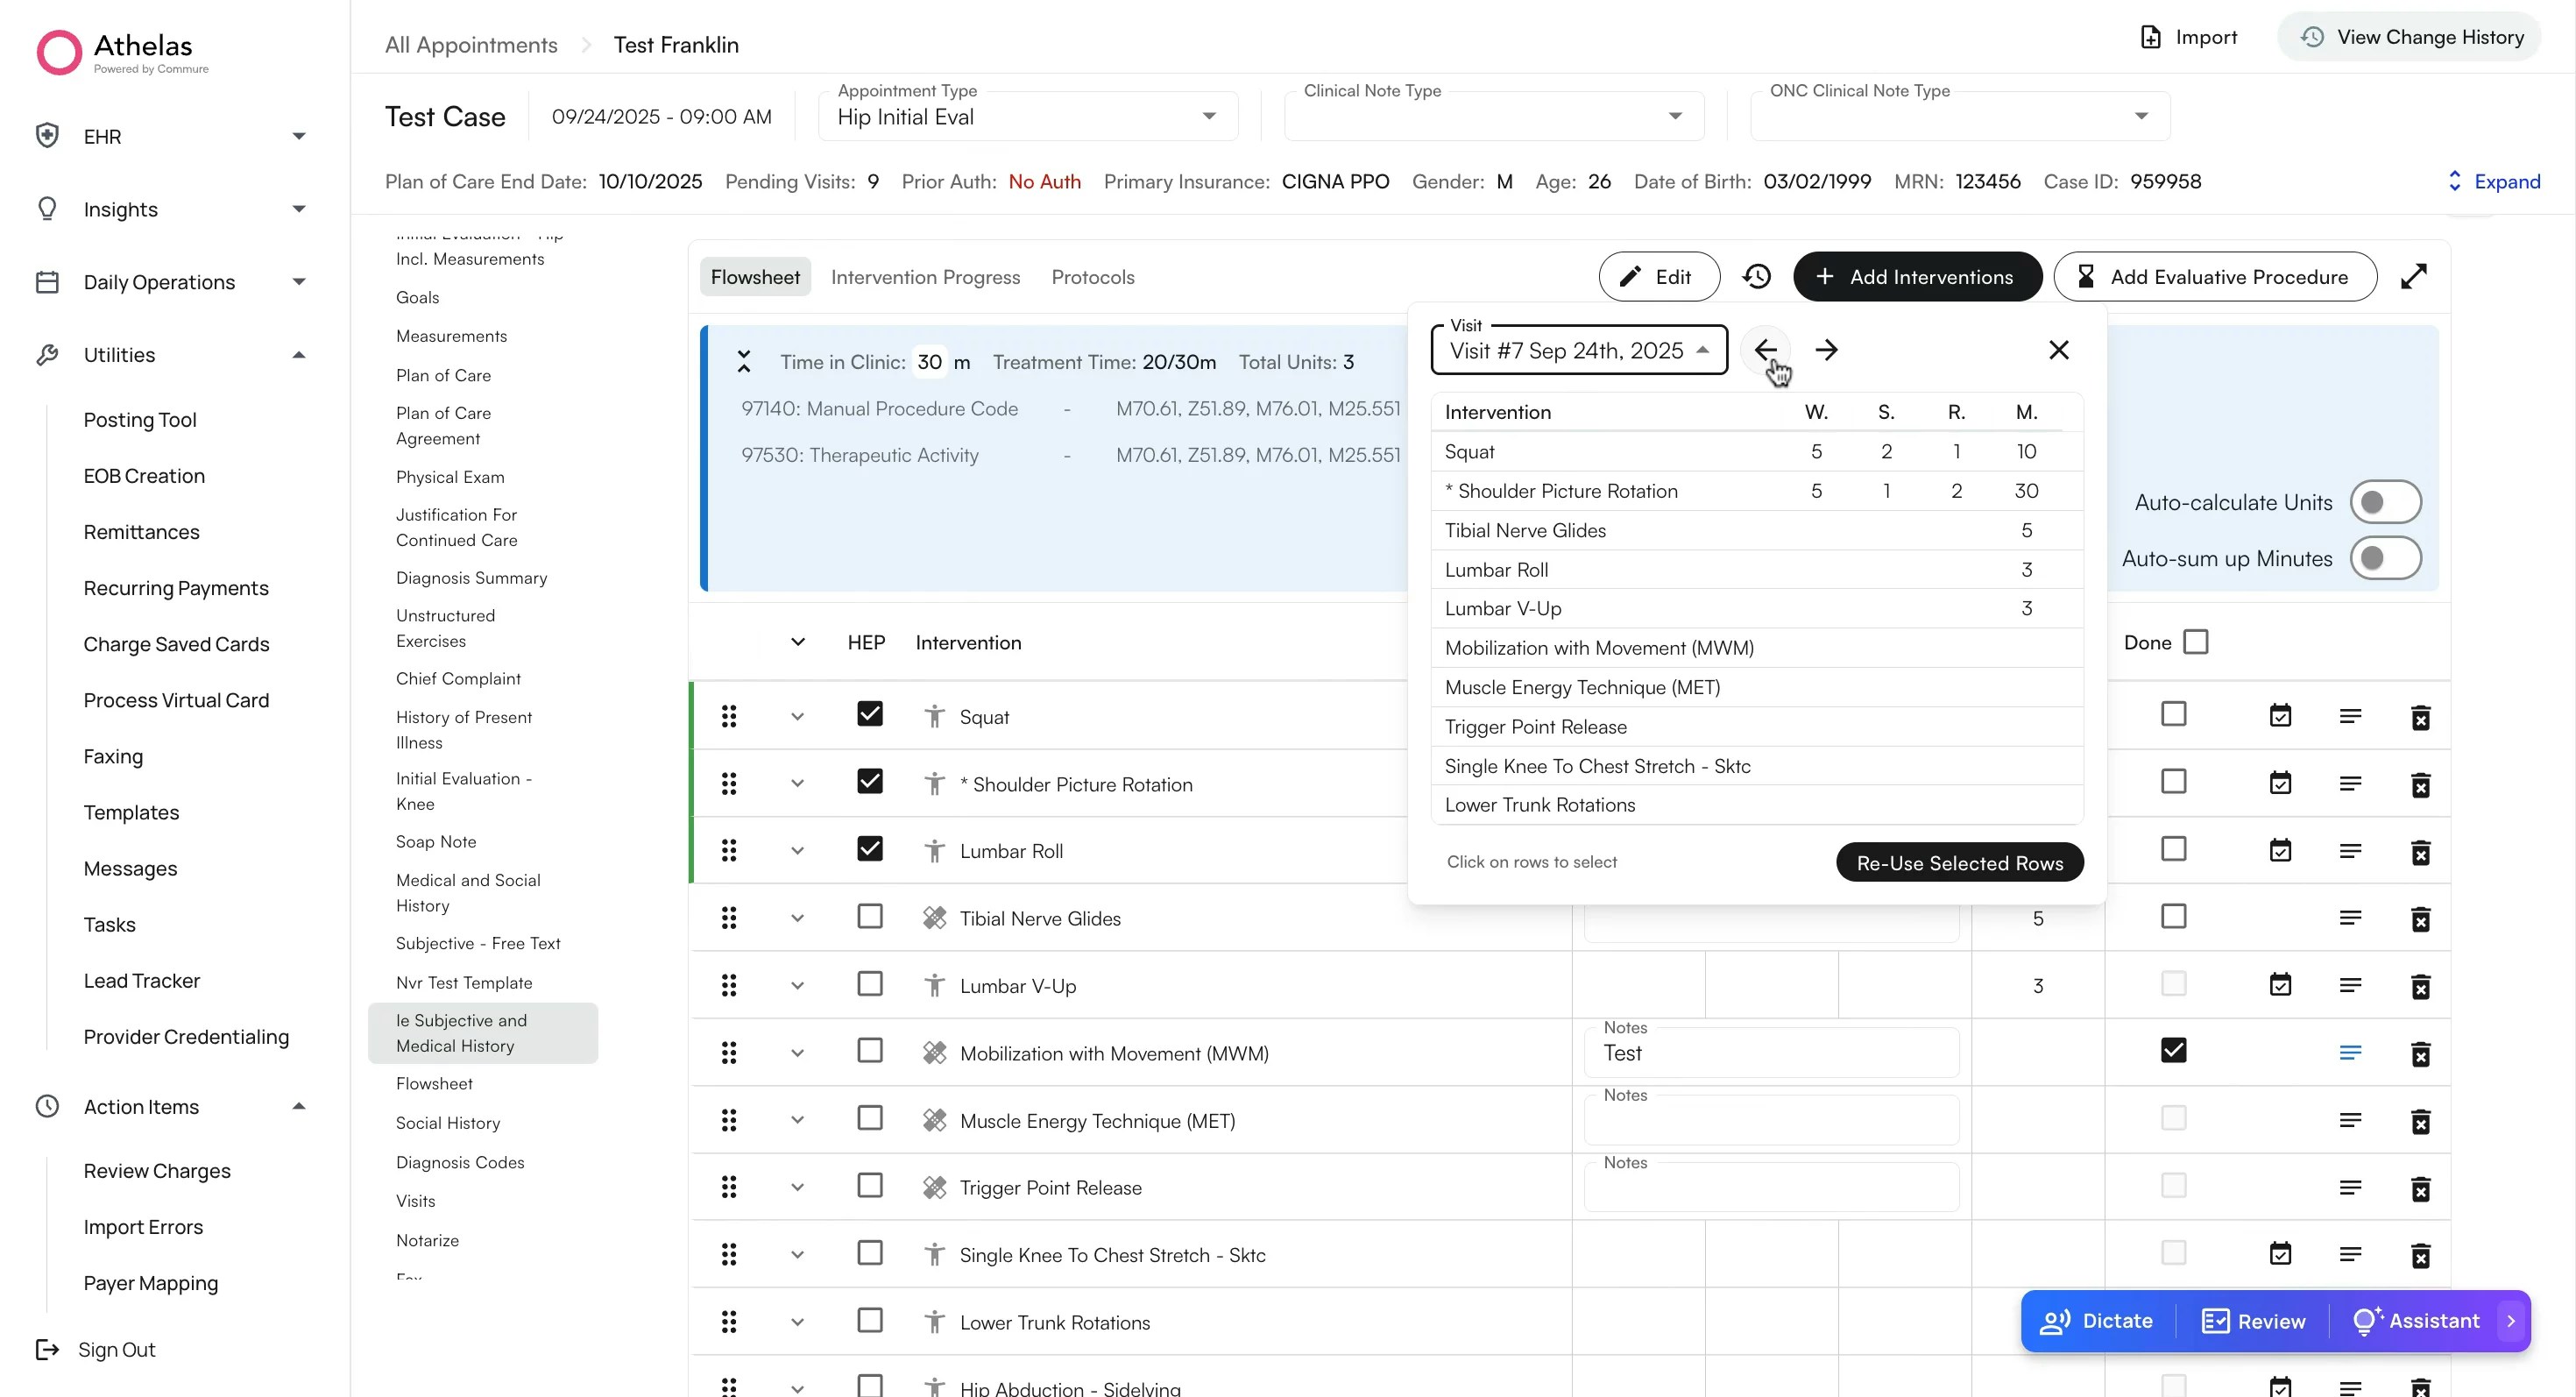2576x1397 pixels.
Task: Open the Appointment Type dropdown
Action: click(x=1027, y=117)
